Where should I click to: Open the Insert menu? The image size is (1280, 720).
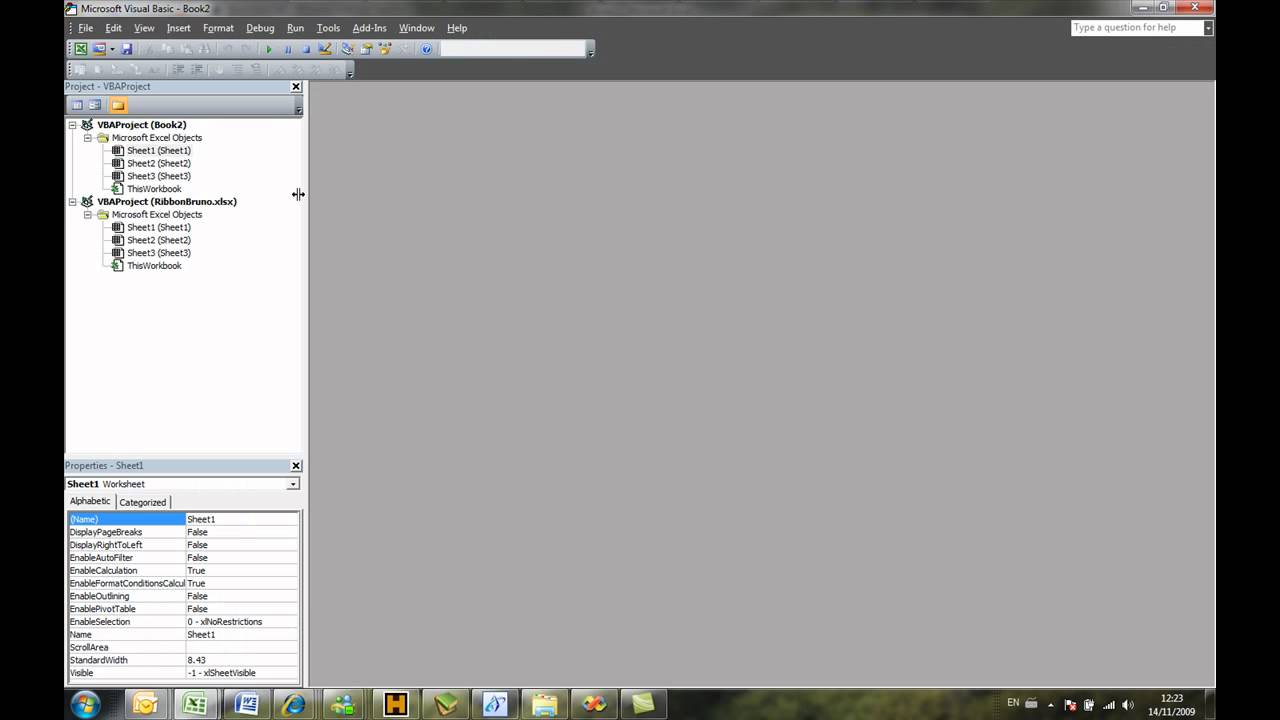(178, 28)
